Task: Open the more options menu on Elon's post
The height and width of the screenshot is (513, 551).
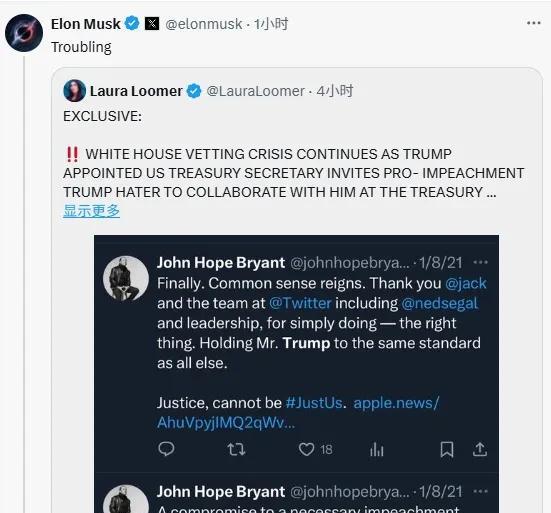Action: [x=533, y=23]
